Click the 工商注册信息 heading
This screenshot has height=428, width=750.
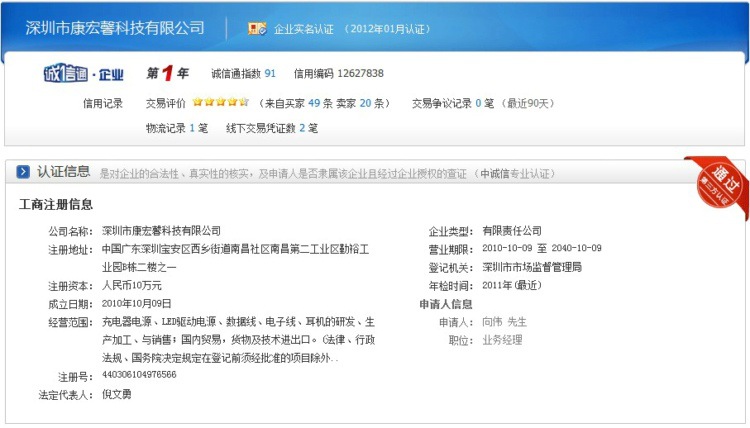coord(56,205)
